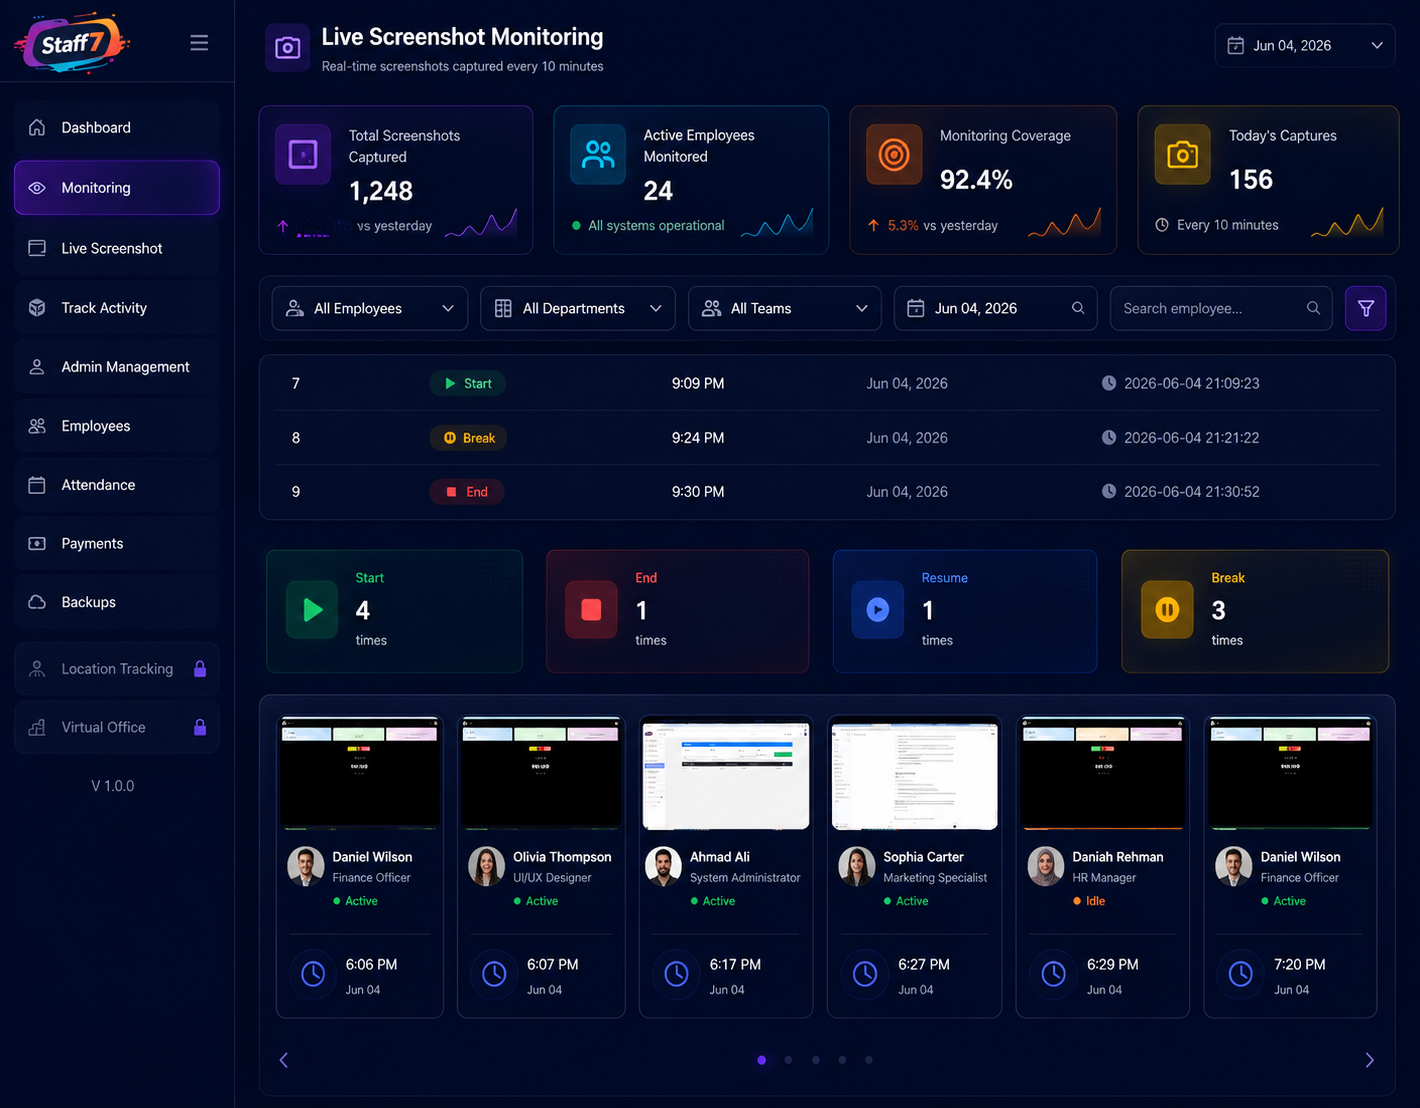Open Attendance in sidebar

pyautogui.click(x=117, y=485)
